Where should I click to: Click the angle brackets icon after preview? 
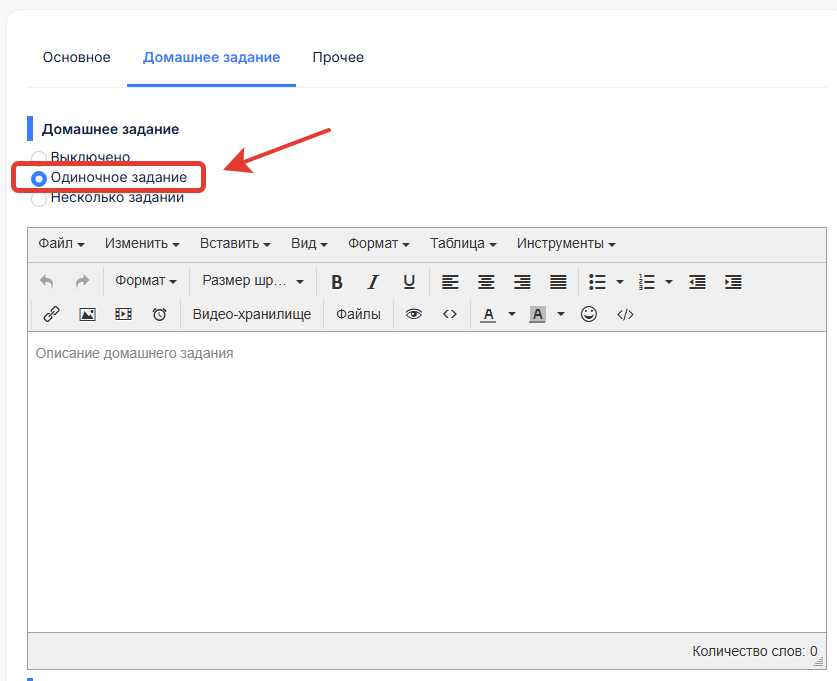tap(450, 314)
